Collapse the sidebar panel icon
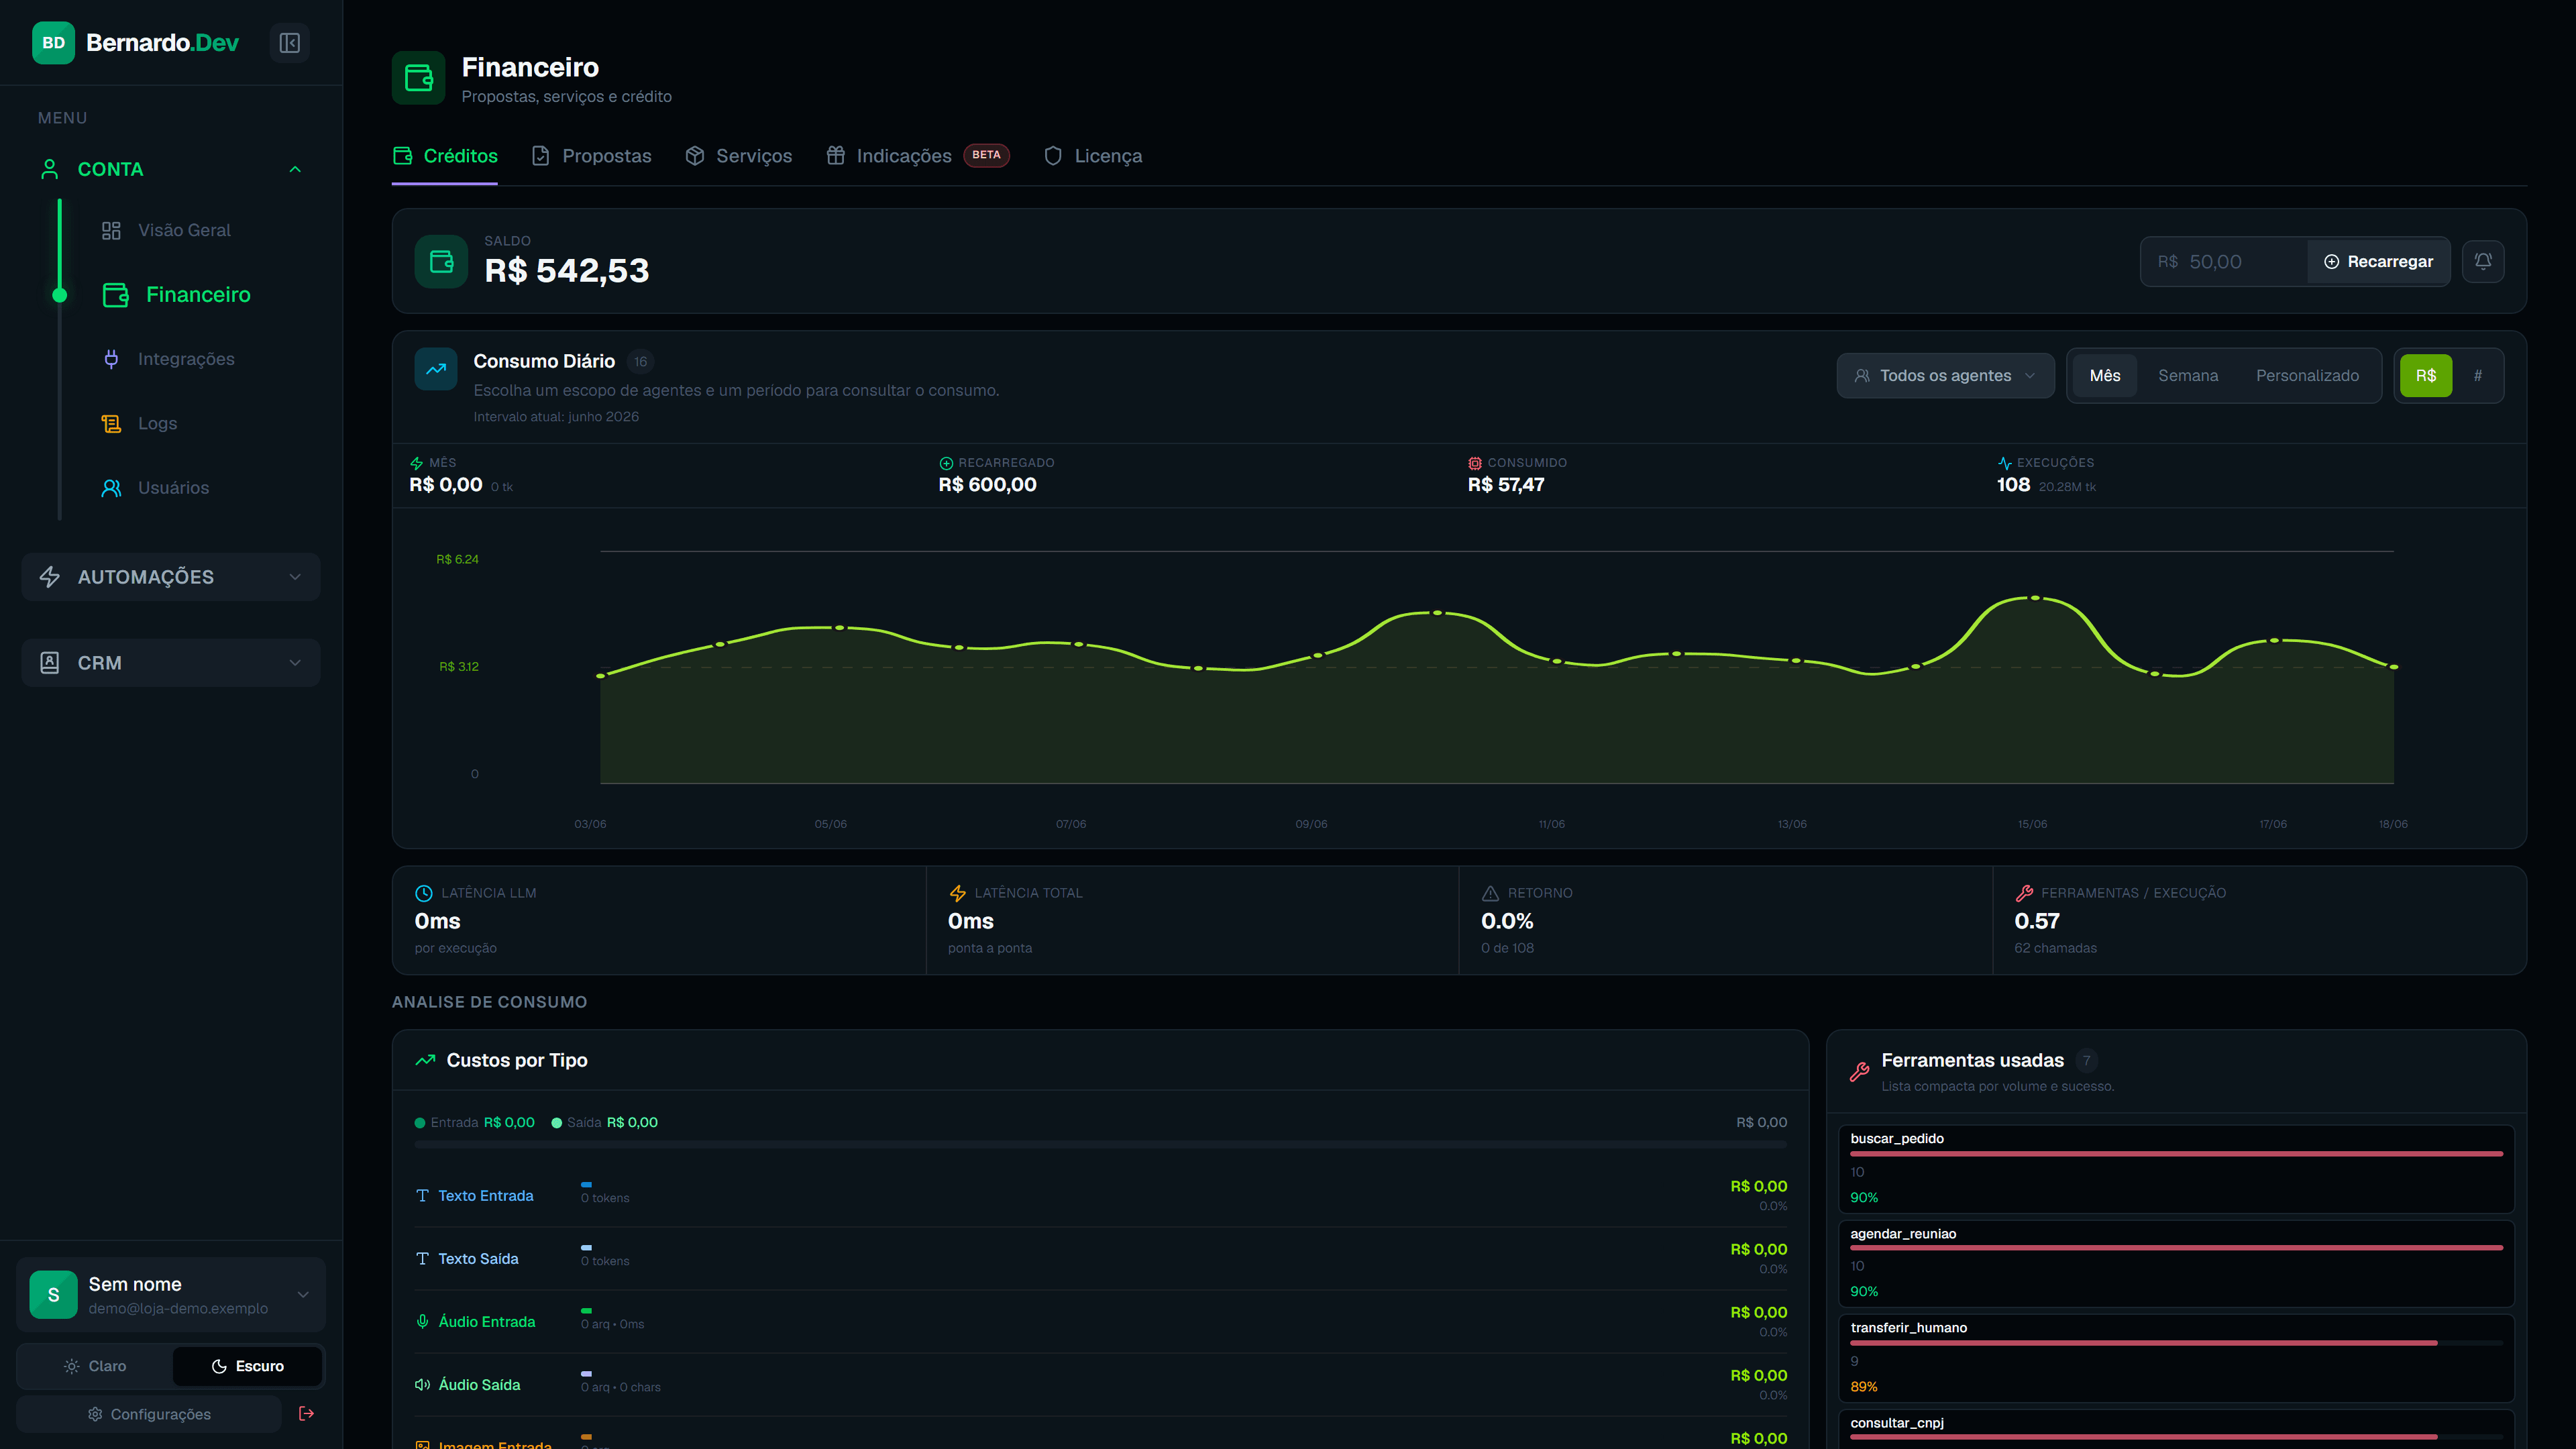This screenshot has width=2576, height=1449. (290, 43)
